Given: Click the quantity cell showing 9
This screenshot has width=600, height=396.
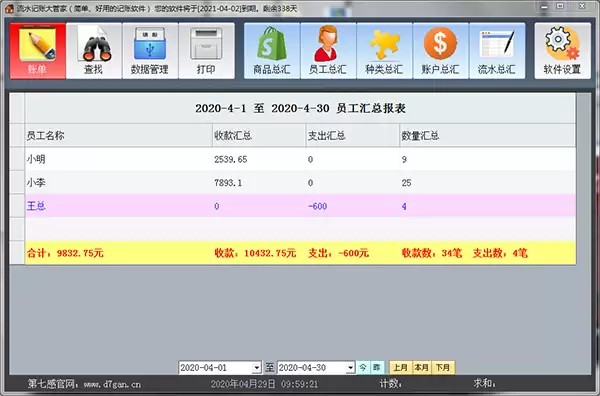Looking at the screenshot, I should click(x=488, y=159).
